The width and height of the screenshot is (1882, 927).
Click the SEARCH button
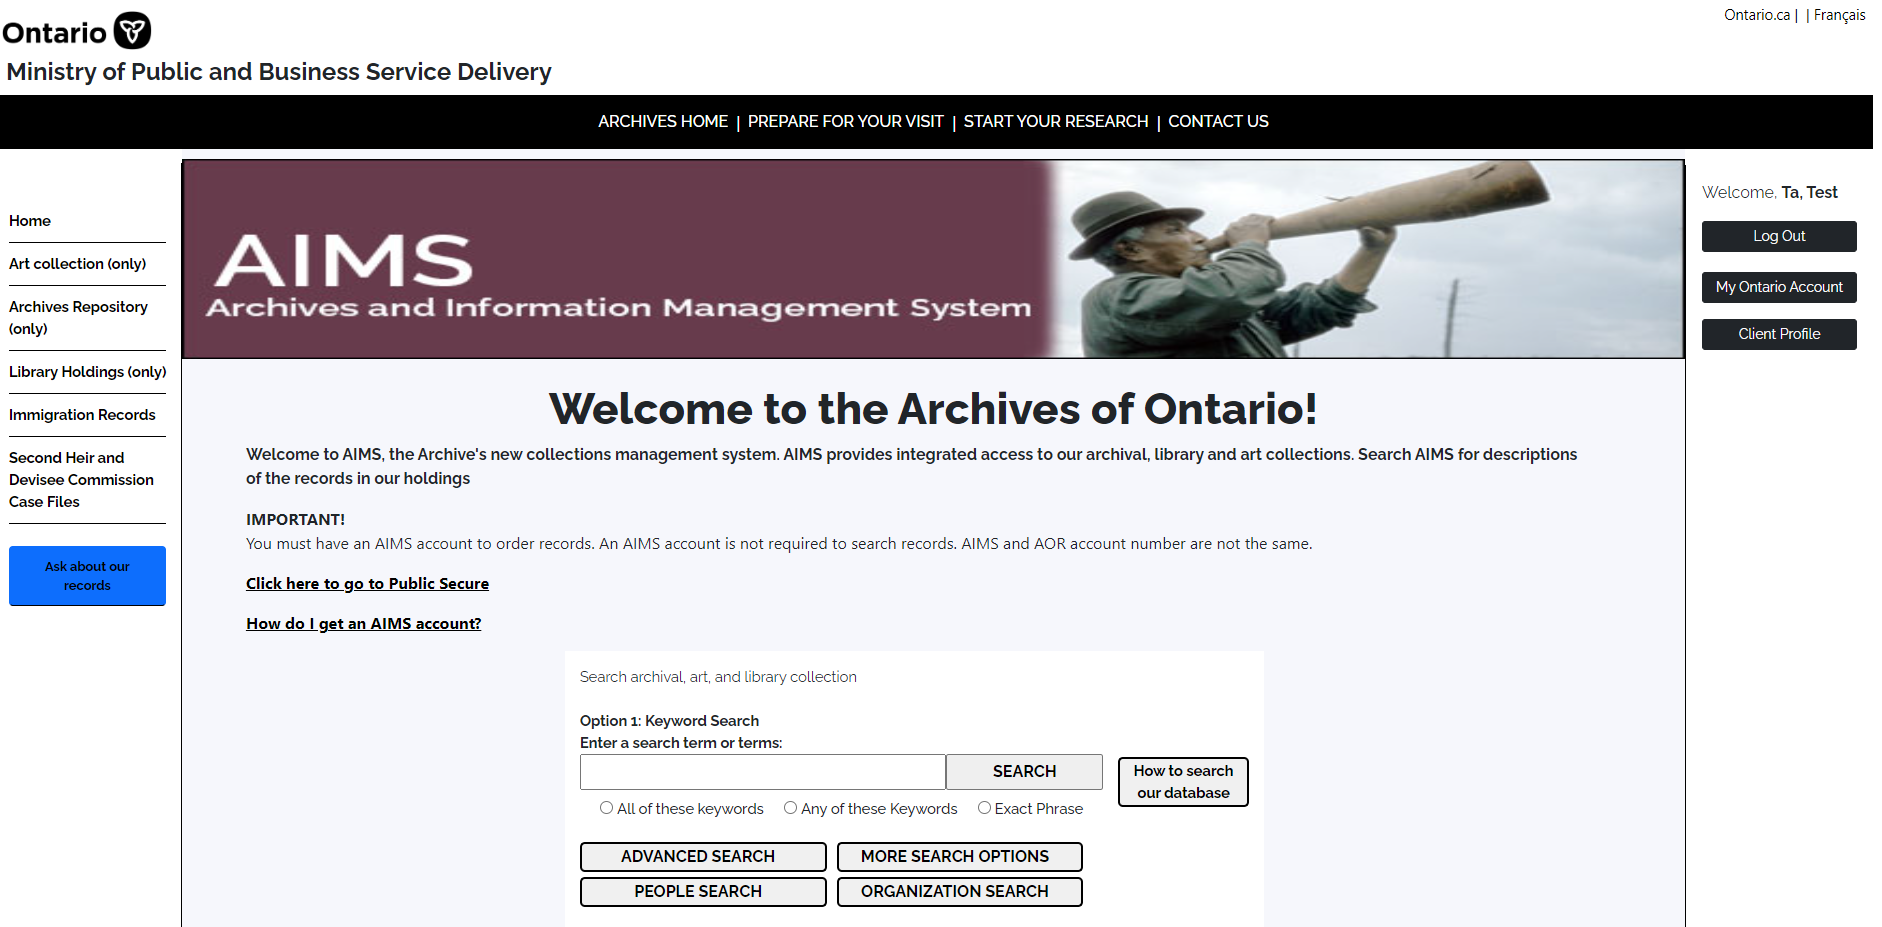click(1024, 772)
